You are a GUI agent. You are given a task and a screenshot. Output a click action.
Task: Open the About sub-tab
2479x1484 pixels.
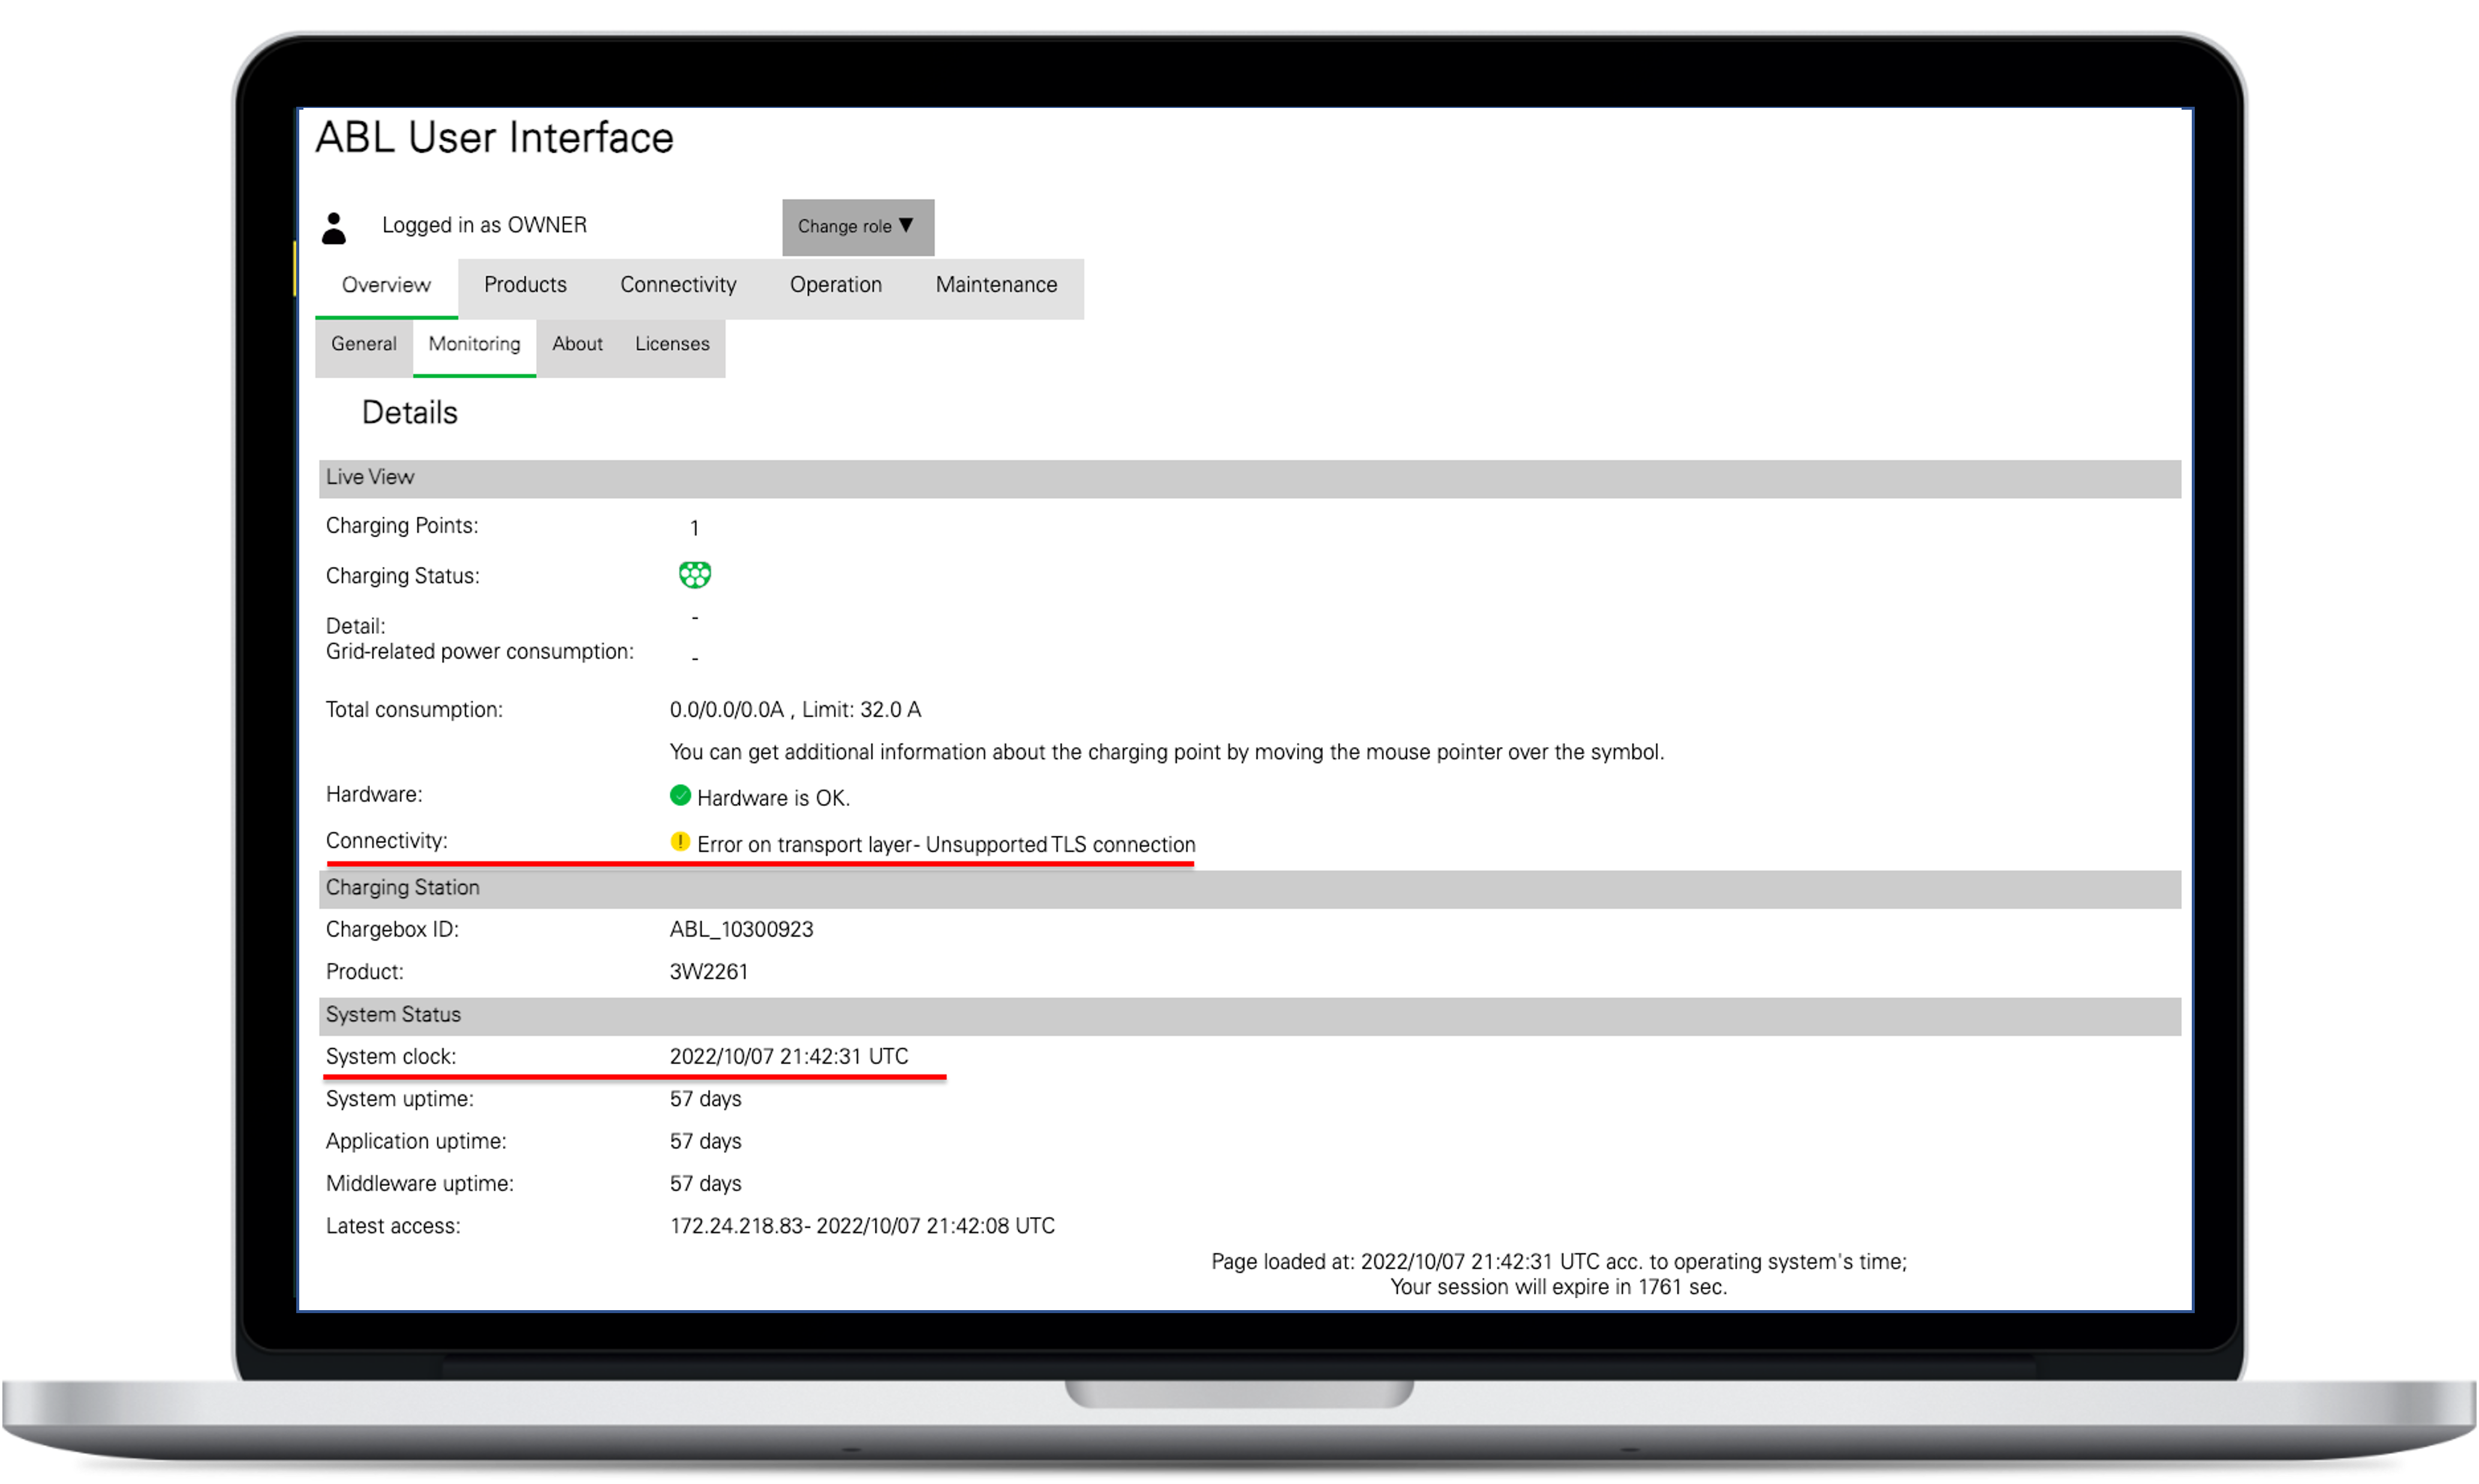tap(577, 344)
